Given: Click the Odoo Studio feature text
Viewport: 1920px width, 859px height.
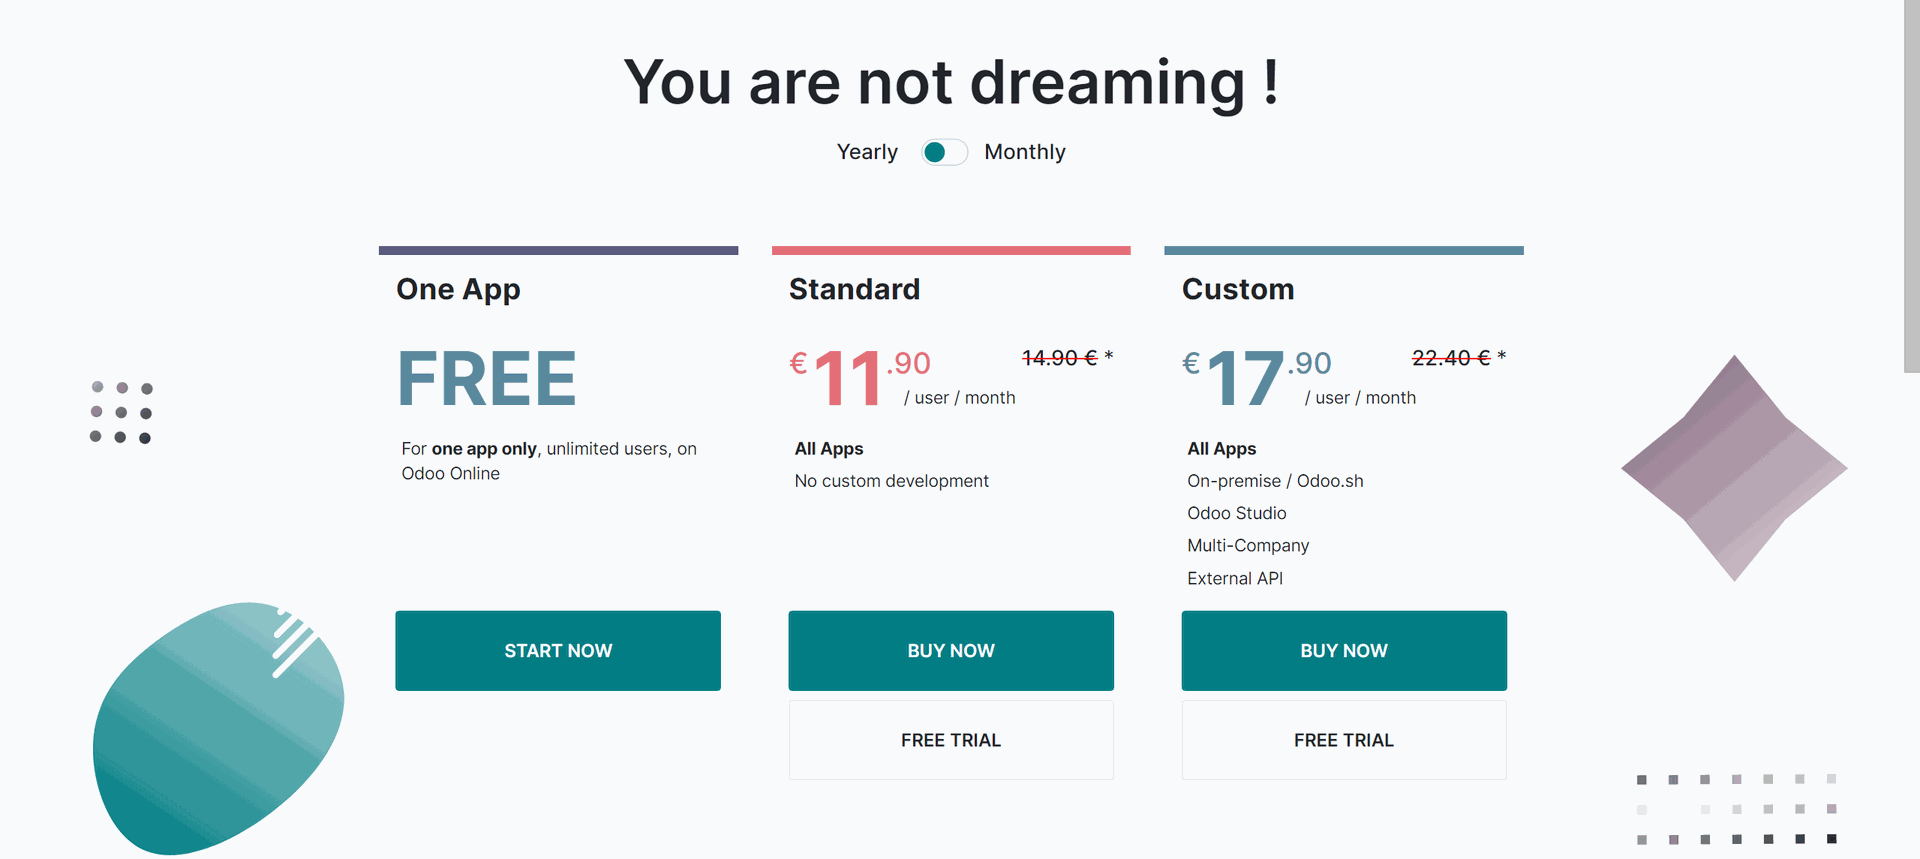Looking at the screenshot, I should click(x=1237, y=513).
